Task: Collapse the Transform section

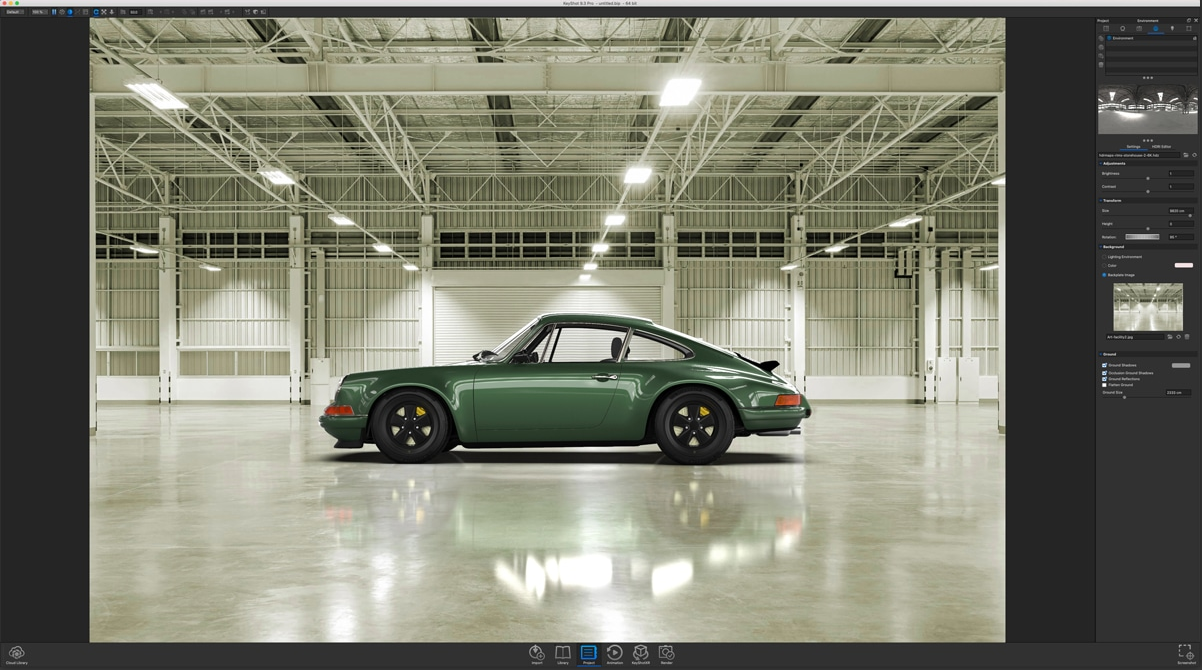Action: (x=1101, y=201)
